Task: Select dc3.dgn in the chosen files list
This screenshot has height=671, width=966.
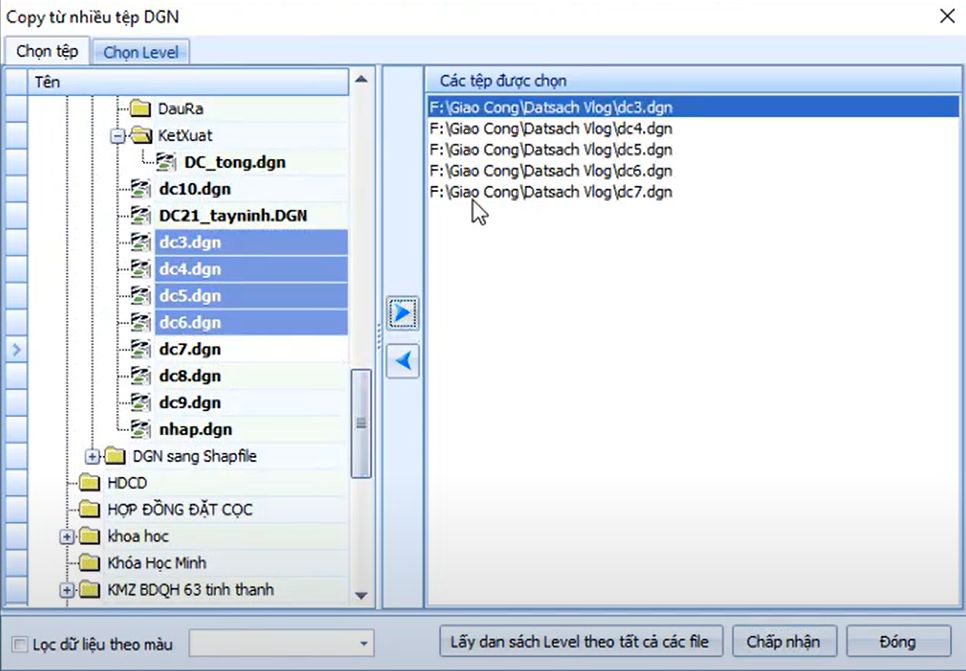Action: [554, 107]
